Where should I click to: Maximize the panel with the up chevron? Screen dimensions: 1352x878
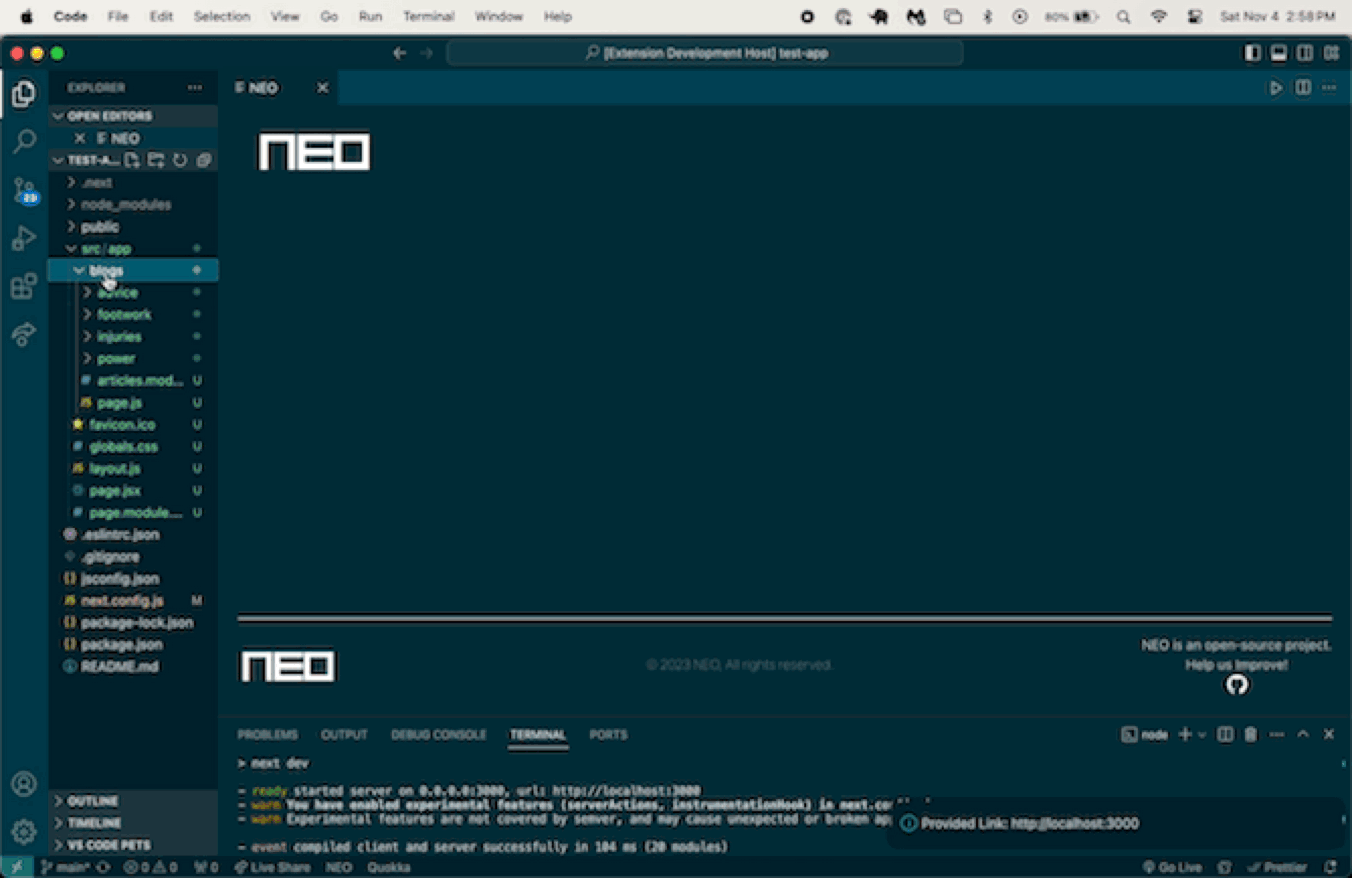1303,735
